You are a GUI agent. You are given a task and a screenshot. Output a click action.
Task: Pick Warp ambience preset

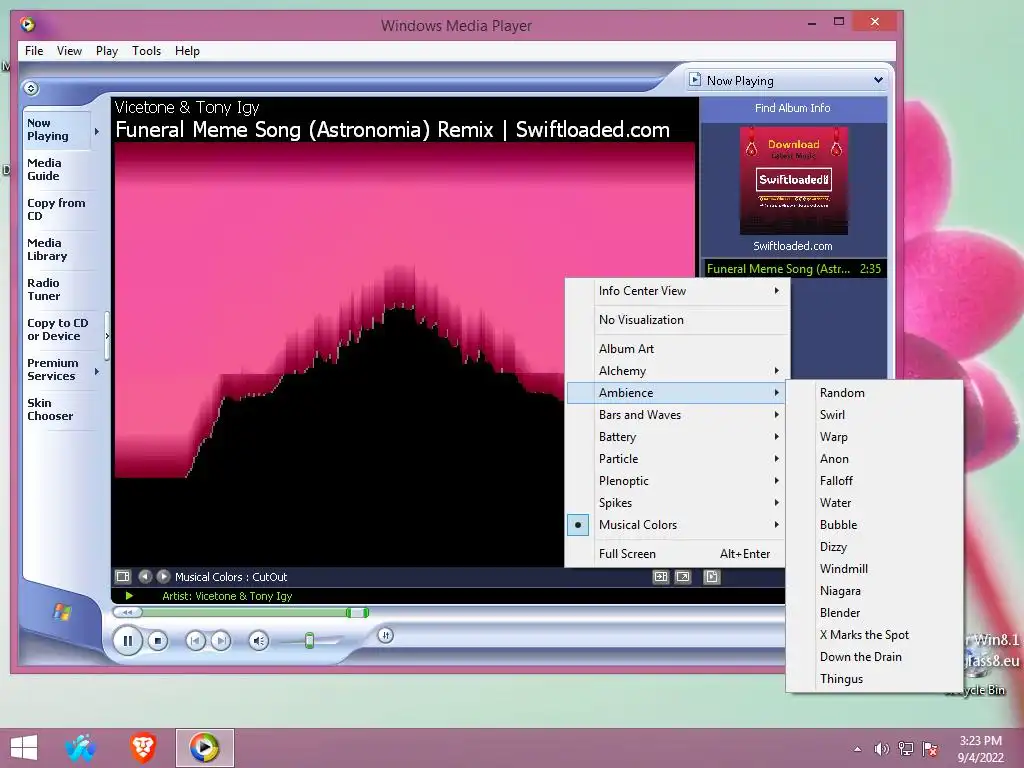[874, 437]
